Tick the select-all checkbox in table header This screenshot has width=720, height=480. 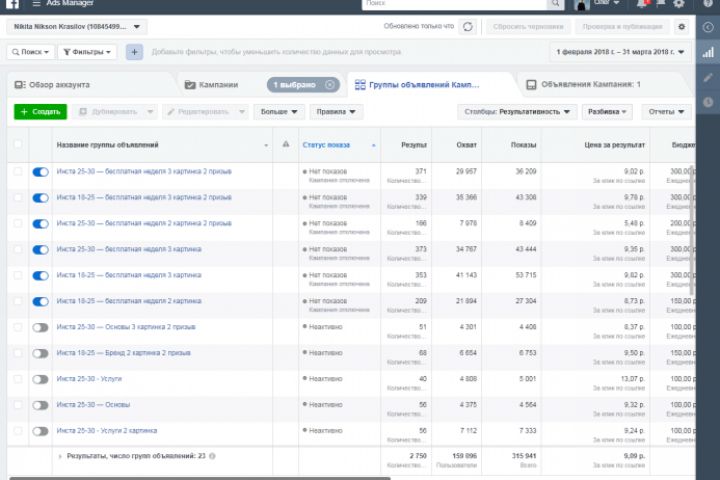tap(17, 144)
